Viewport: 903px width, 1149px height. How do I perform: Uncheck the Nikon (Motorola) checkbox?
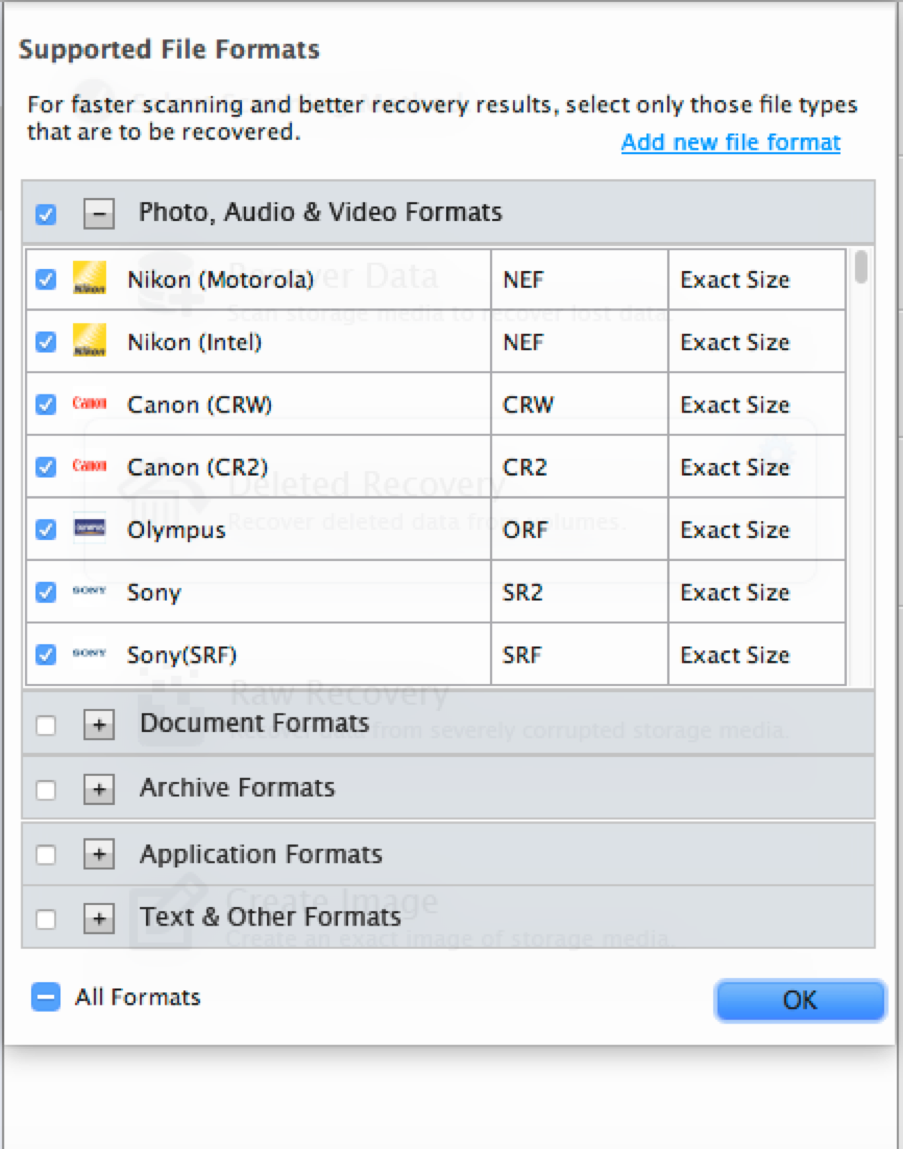(45, 279)
